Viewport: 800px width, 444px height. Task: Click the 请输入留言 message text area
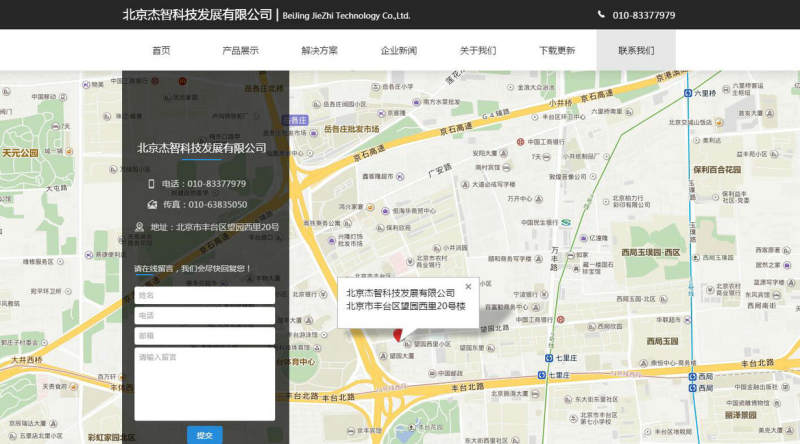[x=204, y=383]
